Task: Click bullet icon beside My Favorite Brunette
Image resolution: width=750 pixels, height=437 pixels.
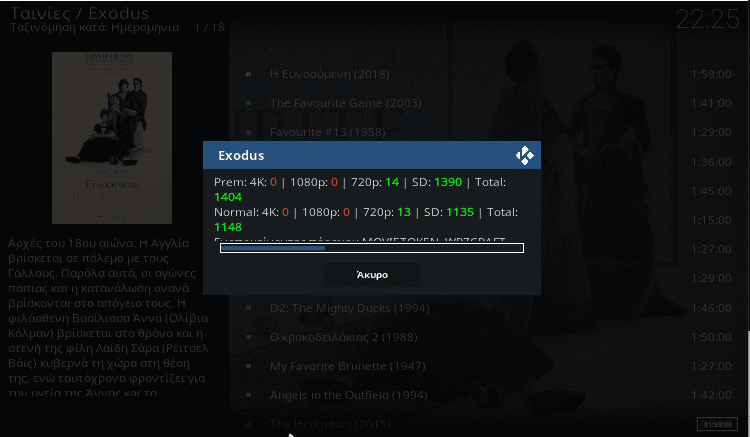Action: pos(249,366)
